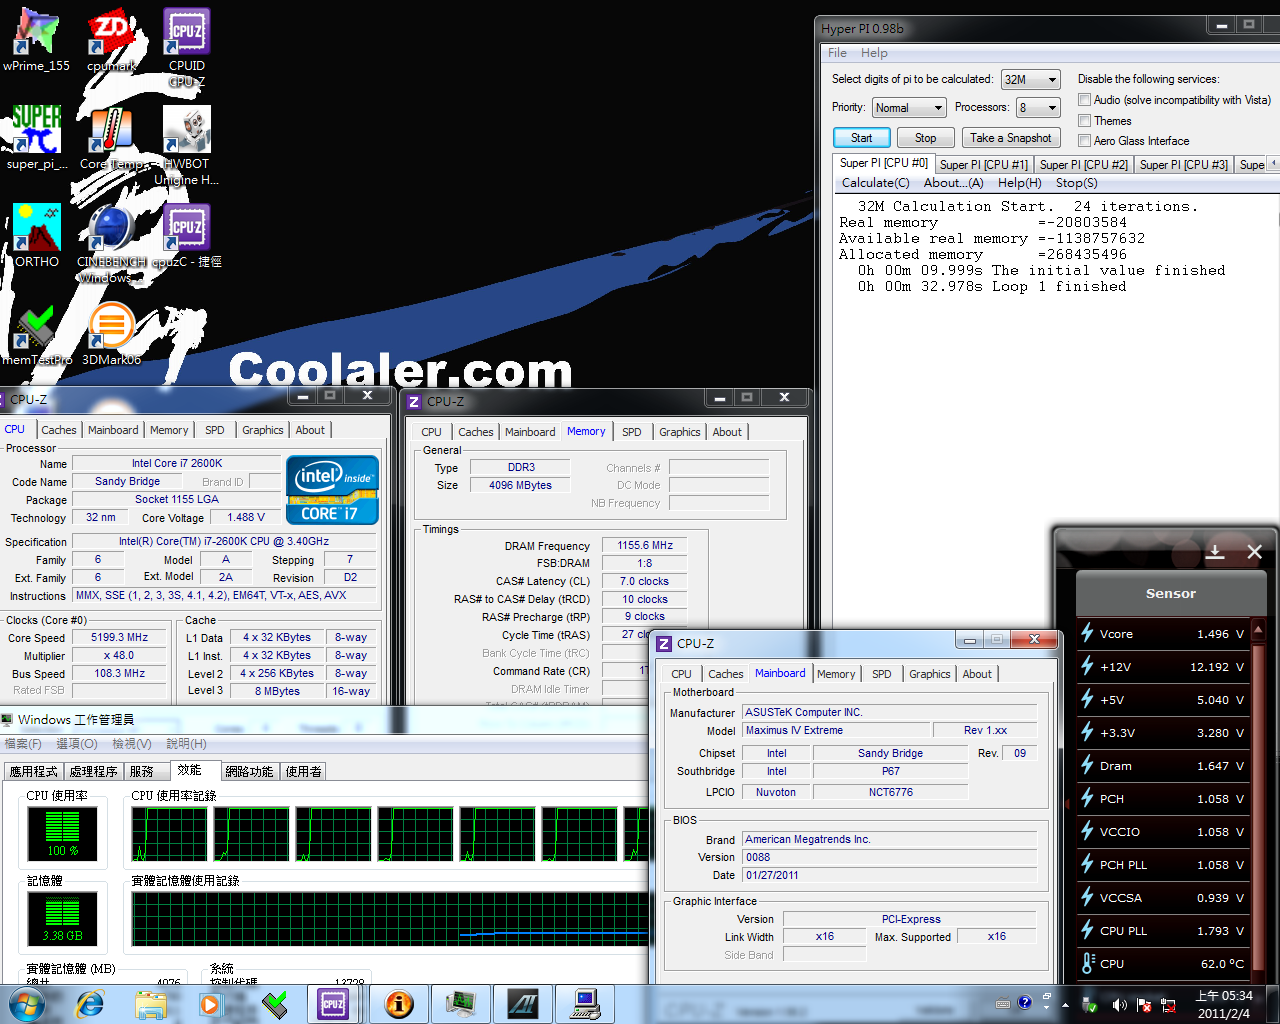Screen dimensions: 1280x1024
Task: Switch to Super PI CPU #1 tab
Action: [983, 164]
